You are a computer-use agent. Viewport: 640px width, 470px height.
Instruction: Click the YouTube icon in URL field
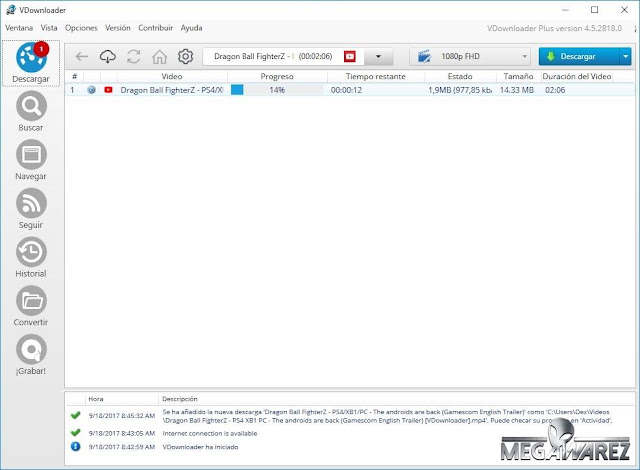coord(350,56)
